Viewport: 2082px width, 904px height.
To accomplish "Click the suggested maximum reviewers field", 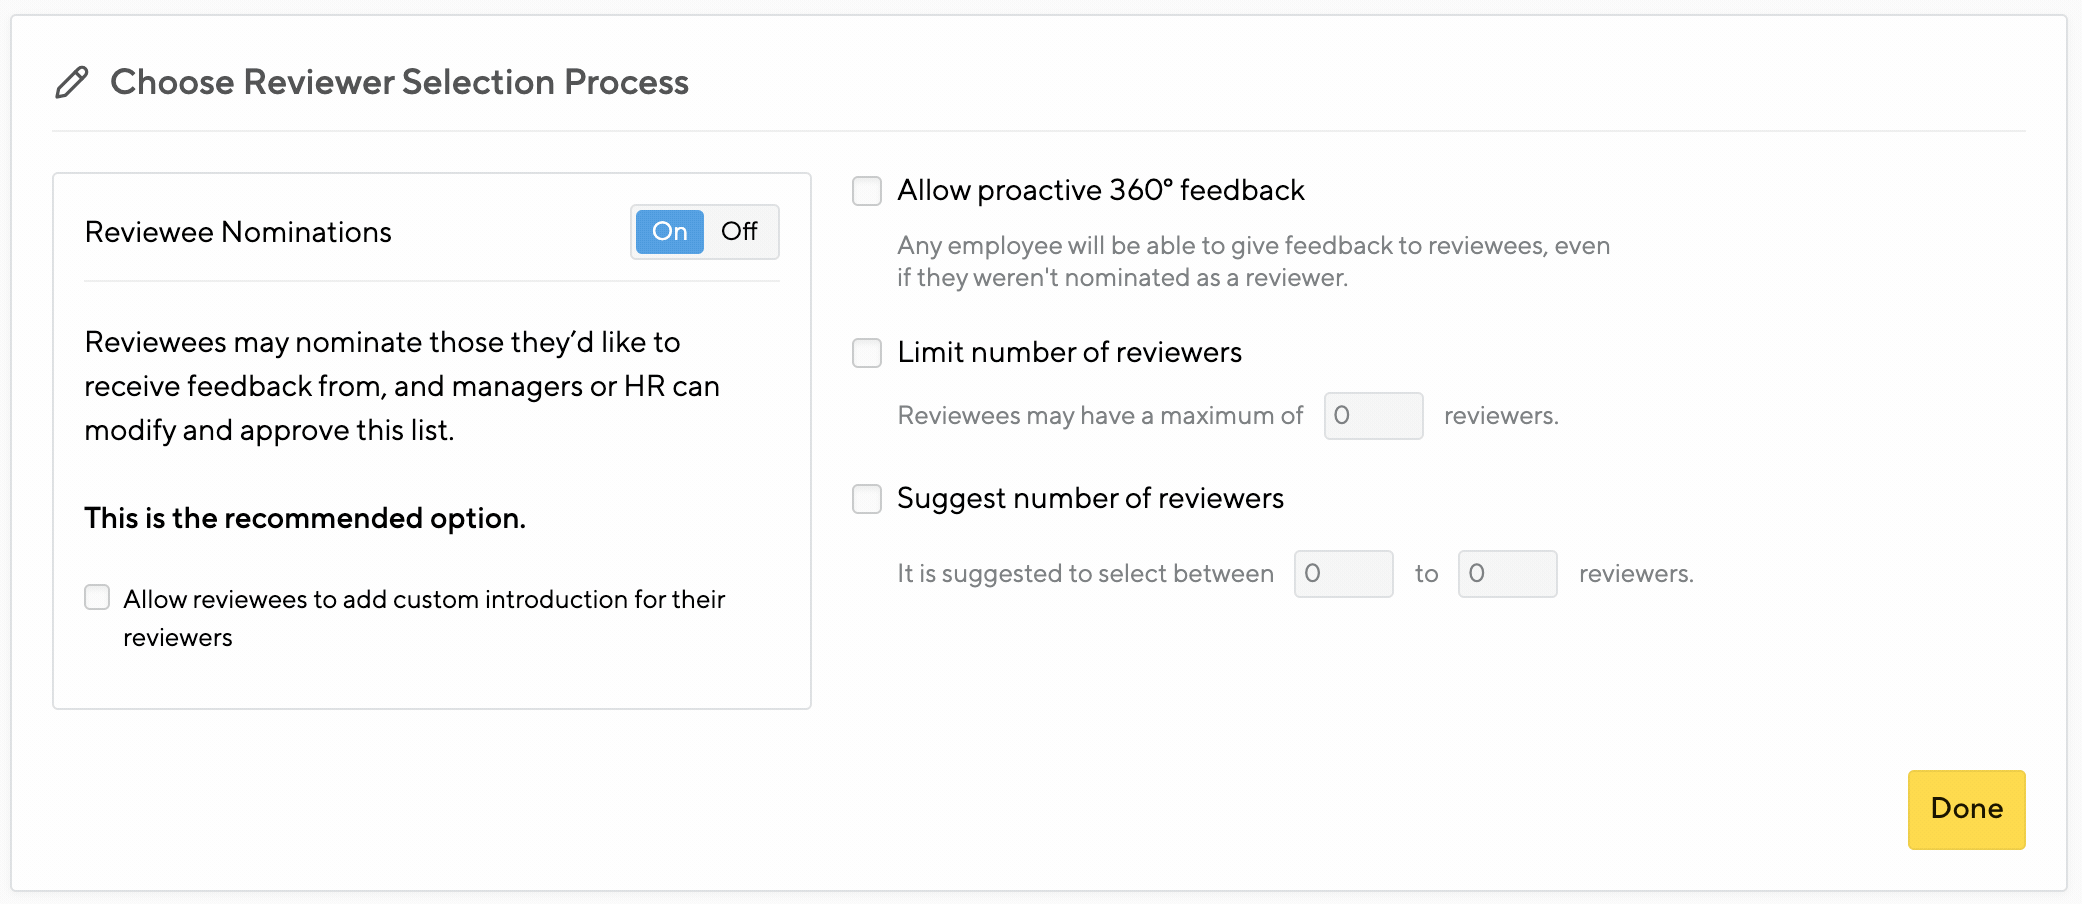I will (x=1507, y=573).
